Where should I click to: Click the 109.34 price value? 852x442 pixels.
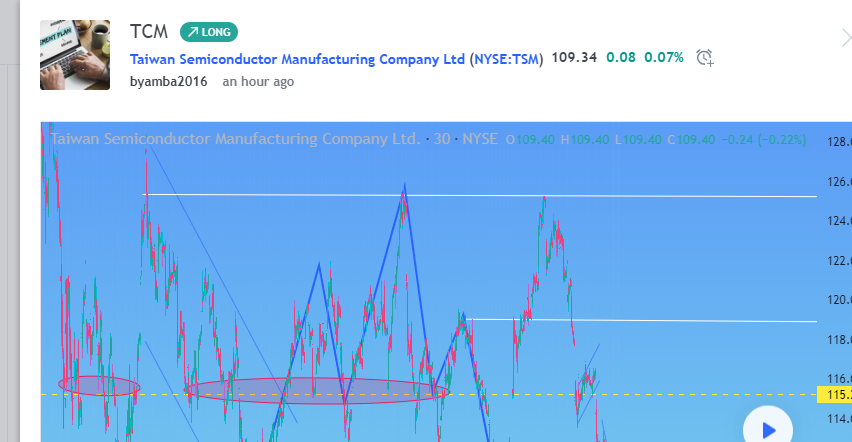coord(574,57)
